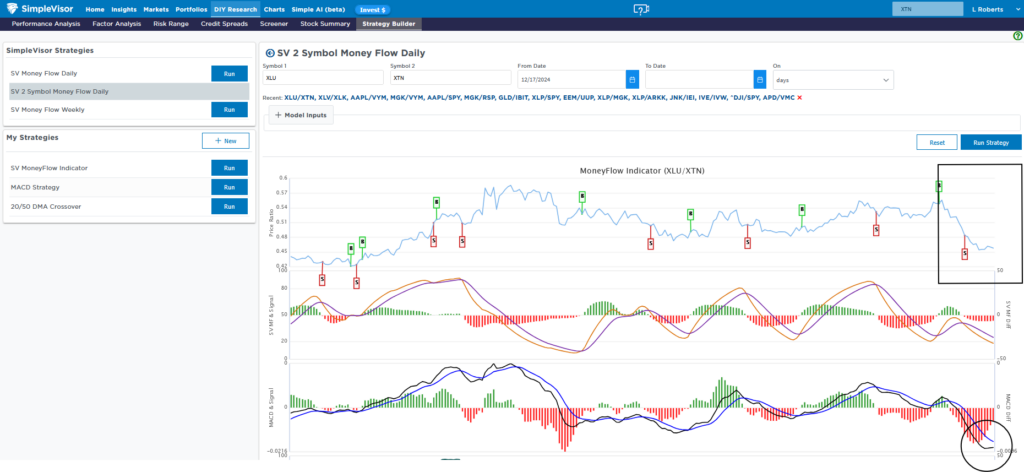Click the green help question mark icon
This screenshot has width=1024, height=472.
point(1017,36)
